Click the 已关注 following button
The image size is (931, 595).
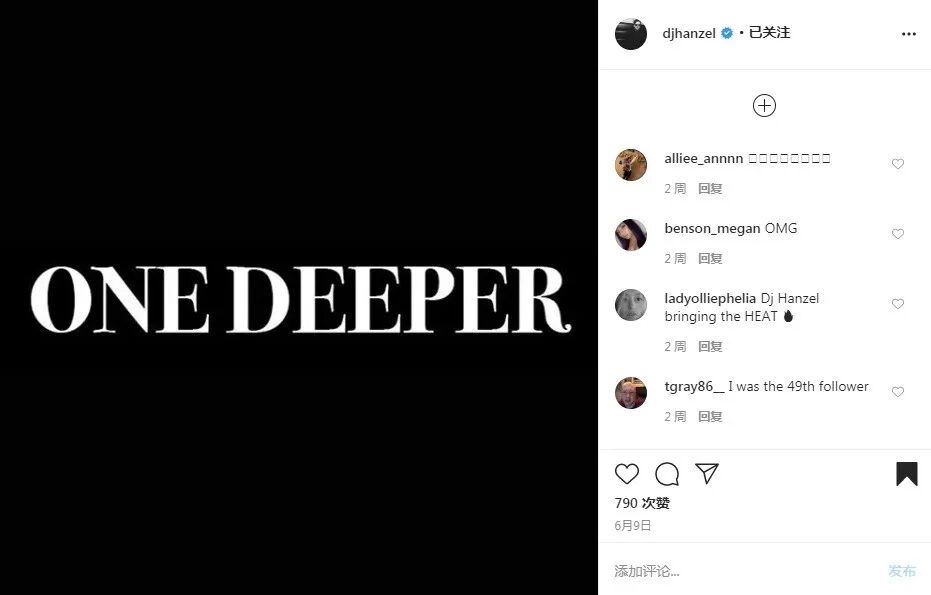point(770,33)
